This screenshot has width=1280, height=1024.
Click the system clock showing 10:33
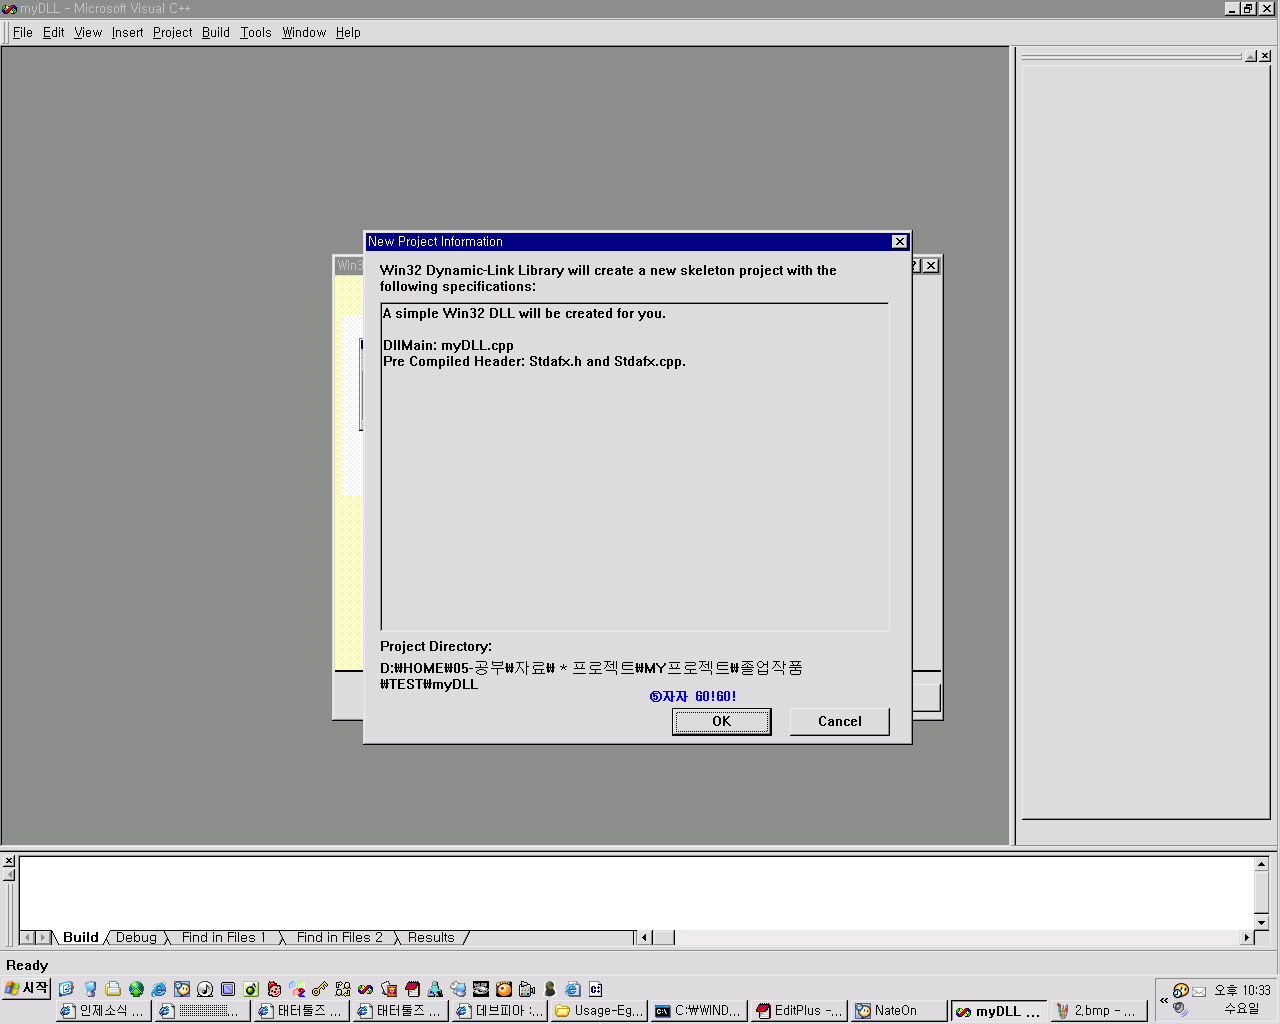pos(1242,990)
